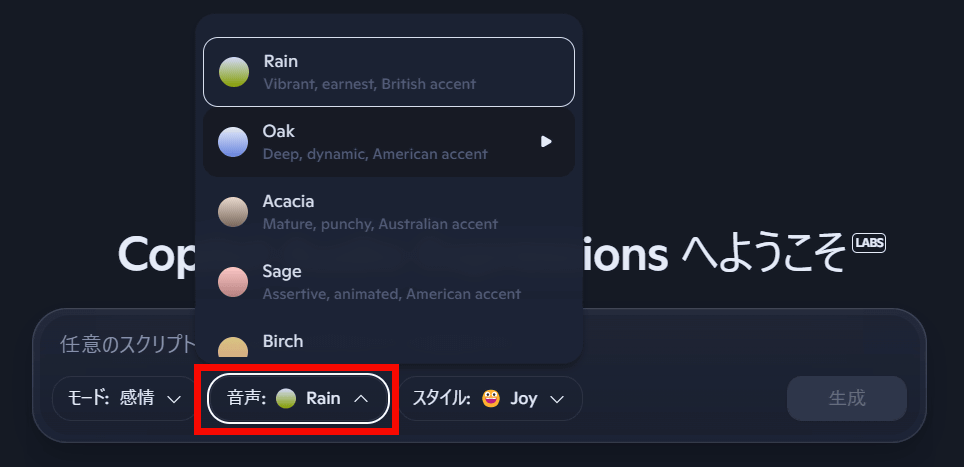Select Rain voice option in list
The image size is (964, 467).
click(388, 72)
